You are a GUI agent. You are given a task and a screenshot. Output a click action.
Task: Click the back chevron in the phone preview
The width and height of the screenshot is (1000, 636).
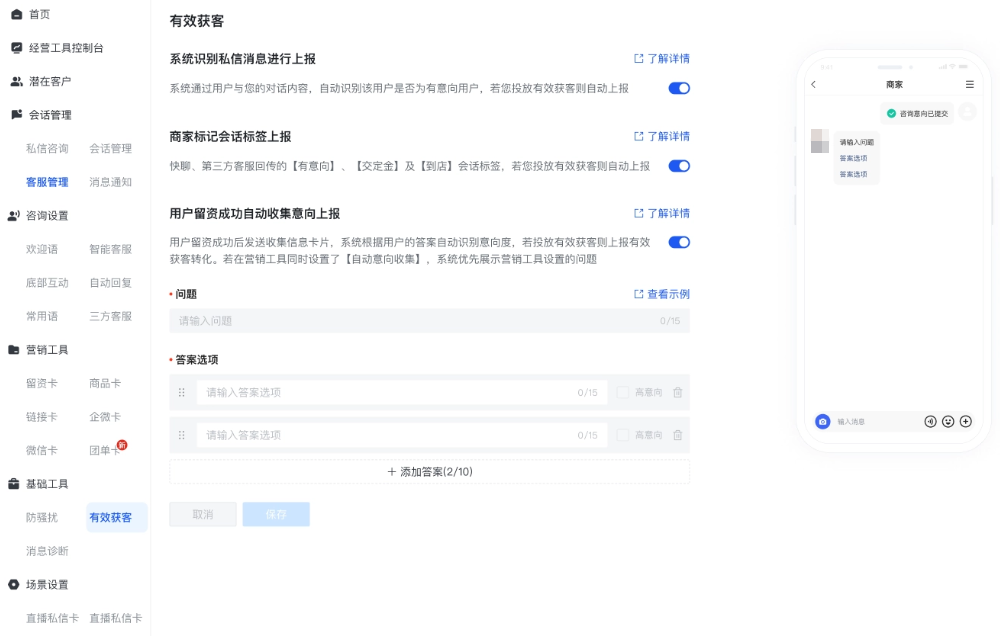pyautogui.click(x=812, y=84)
